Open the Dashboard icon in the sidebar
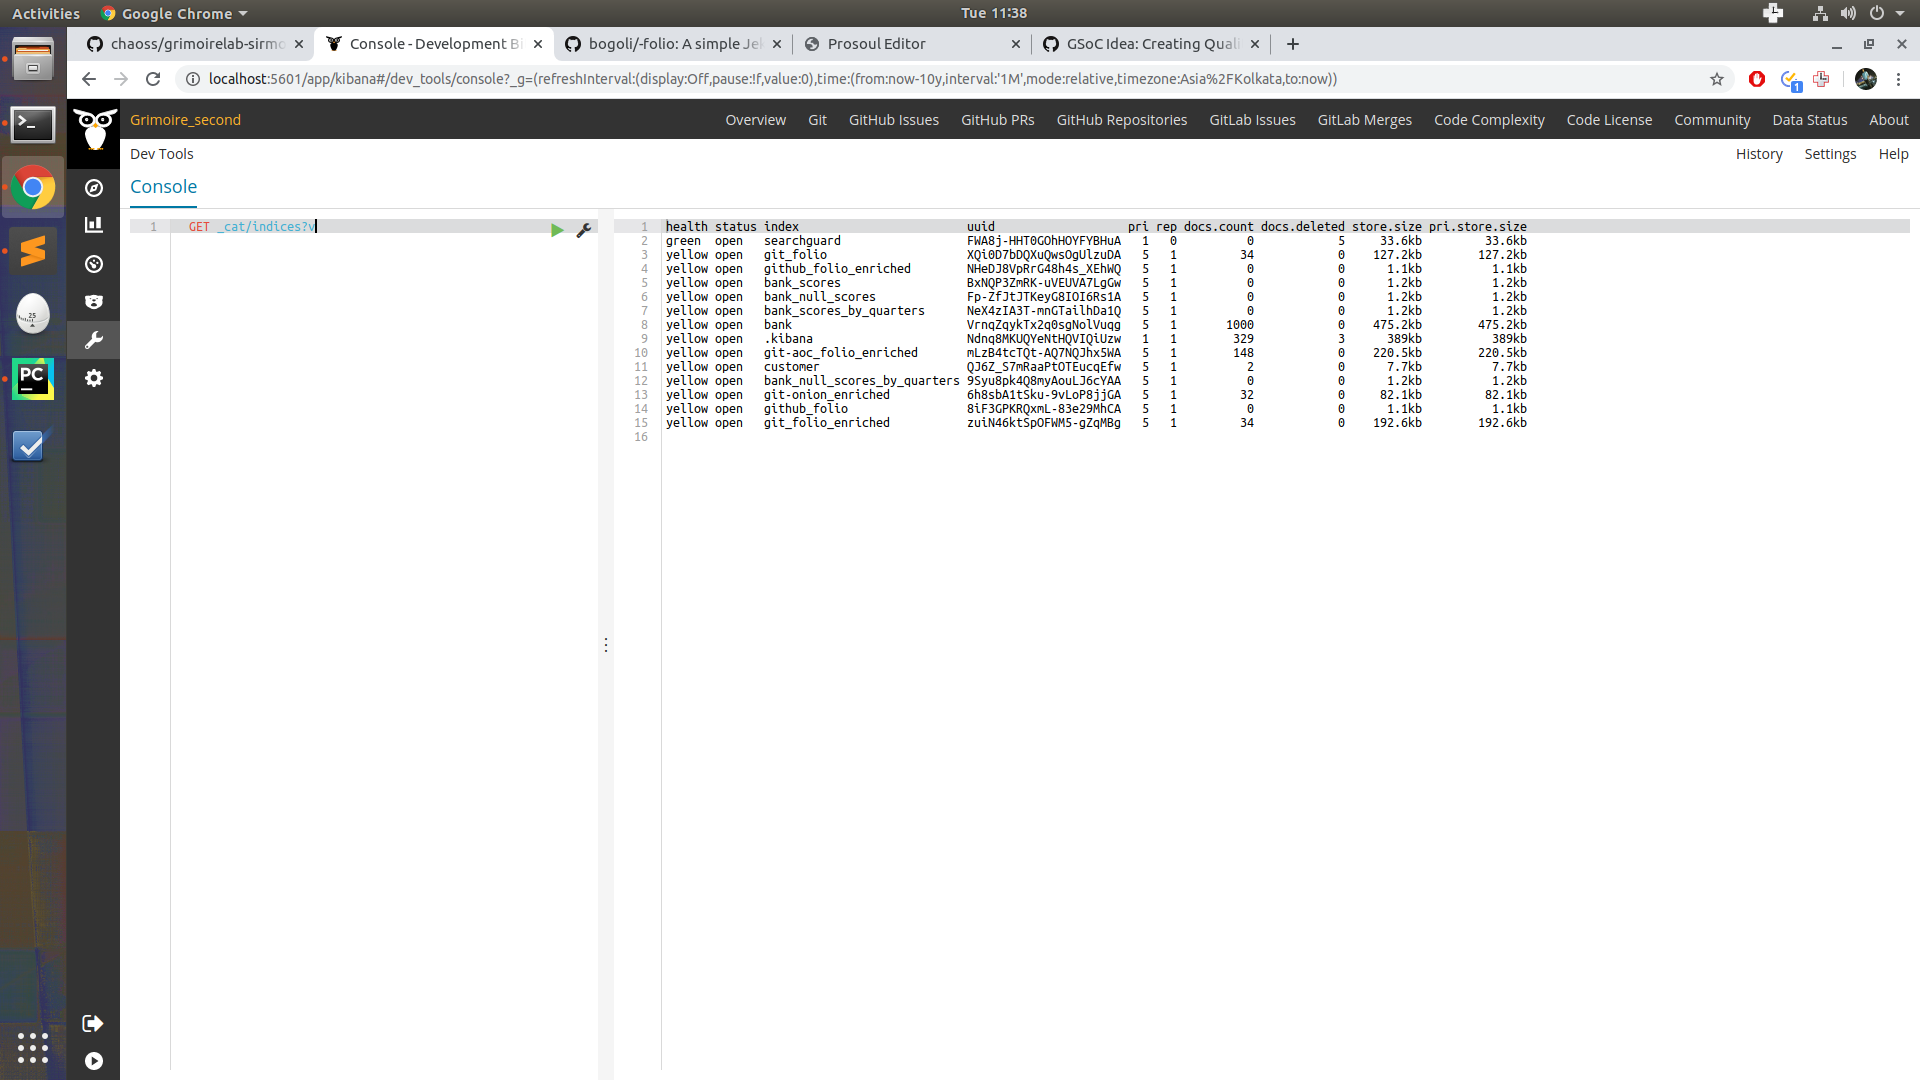 pyautogui.click(x=93, y=264)
